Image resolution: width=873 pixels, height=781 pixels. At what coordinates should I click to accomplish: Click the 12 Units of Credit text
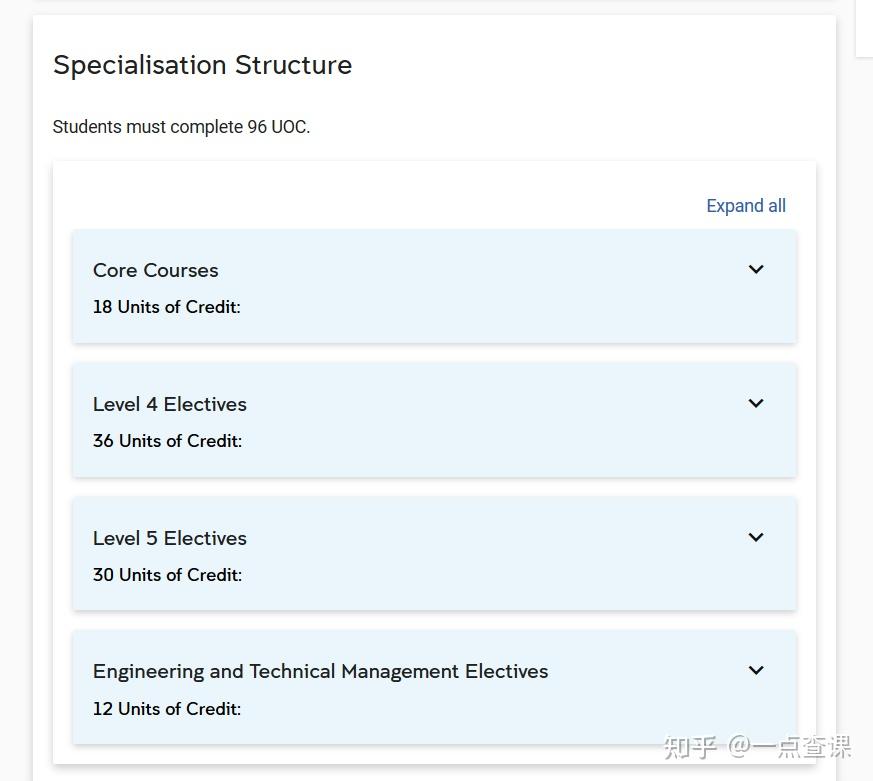coord(166,709)
